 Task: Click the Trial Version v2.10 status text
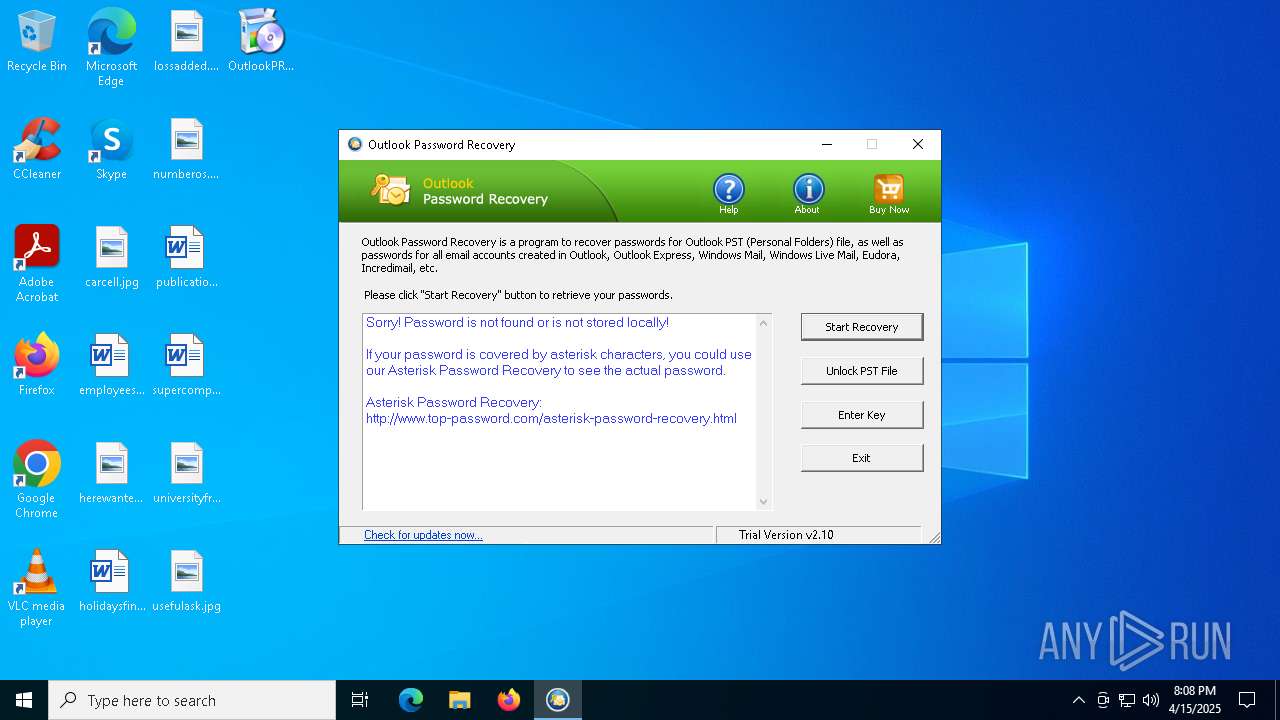pos(786,535)
